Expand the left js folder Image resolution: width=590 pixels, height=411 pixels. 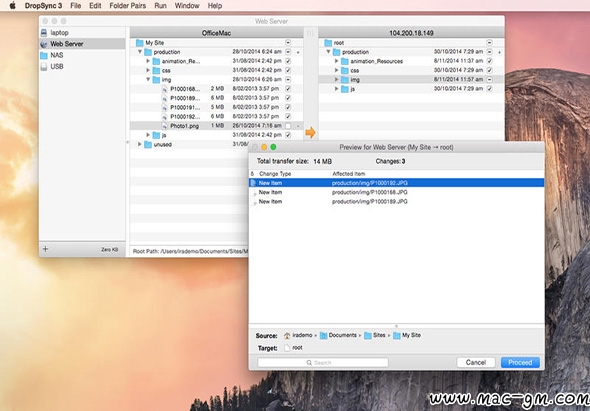click(148, 135)
